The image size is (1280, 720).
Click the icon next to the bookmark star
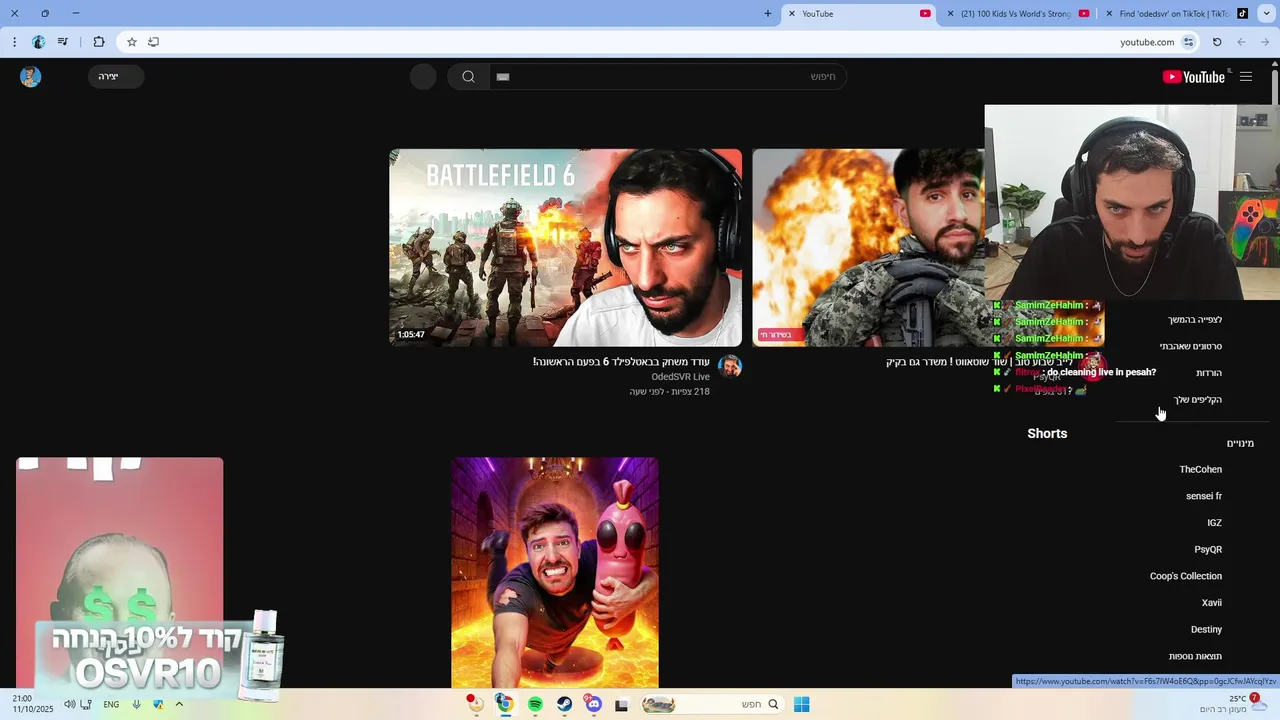[153, 42]
